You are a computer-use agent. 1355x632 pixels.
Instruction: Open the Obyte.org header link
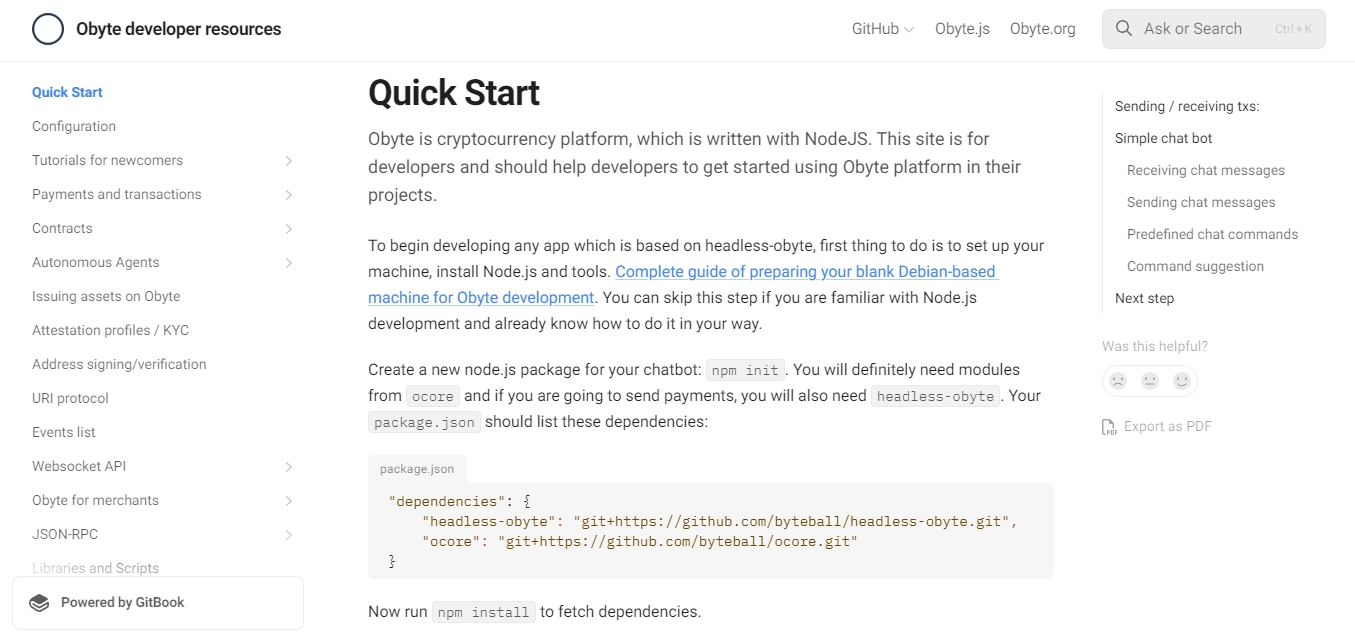pos(1043,29)
